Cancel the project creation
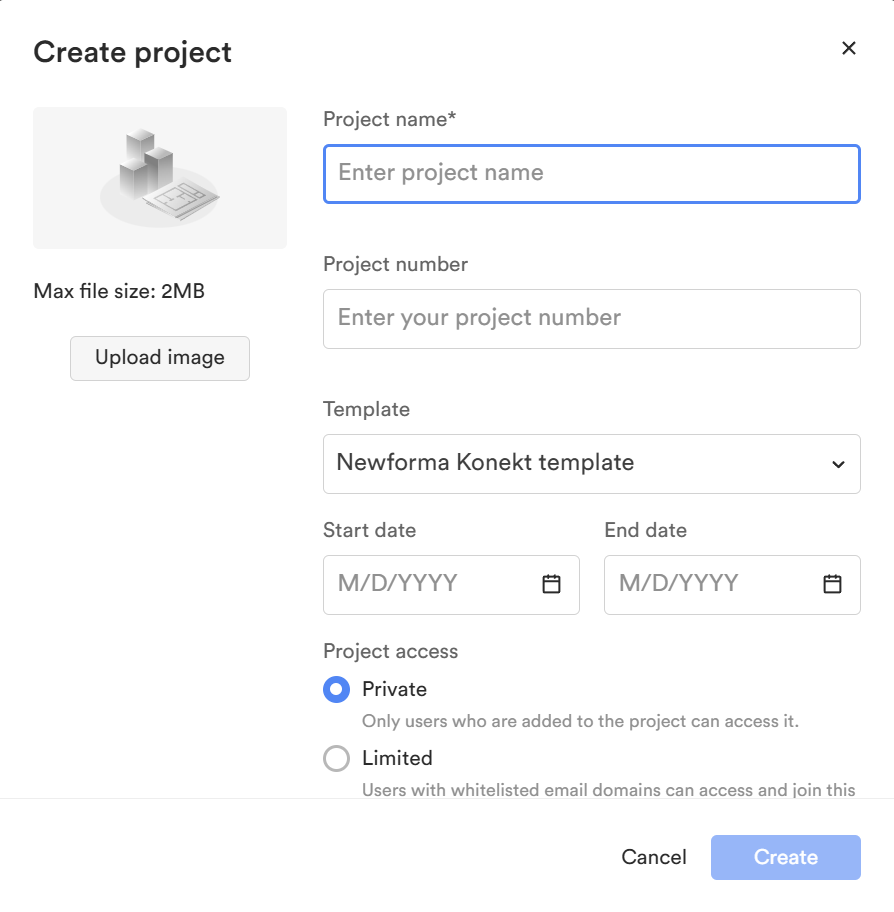The image size is (894, 912). click(654, 857)
